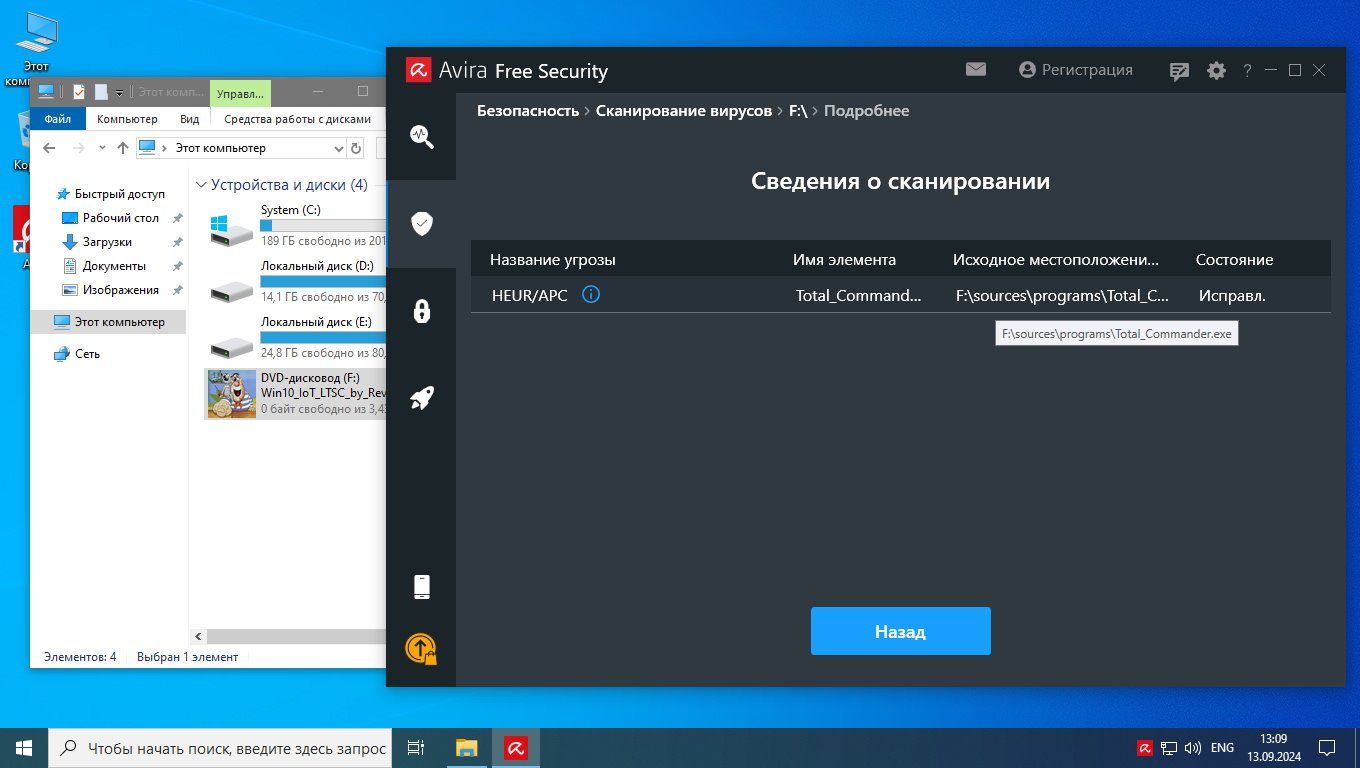This screenshot has height=768, width=1360.
Task: Sort by the item name column header
Action: 844,260
